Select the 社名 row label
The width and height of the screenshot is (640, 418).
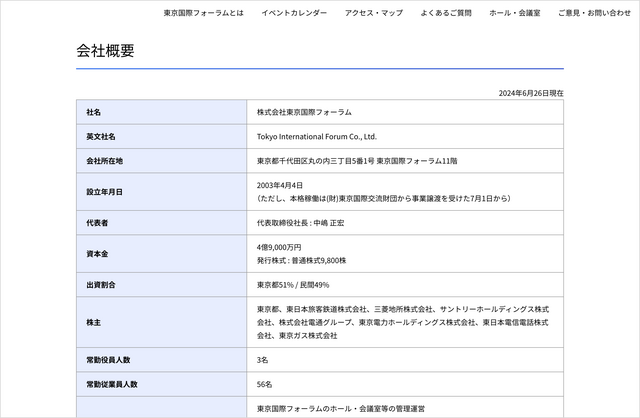(93, 112)
